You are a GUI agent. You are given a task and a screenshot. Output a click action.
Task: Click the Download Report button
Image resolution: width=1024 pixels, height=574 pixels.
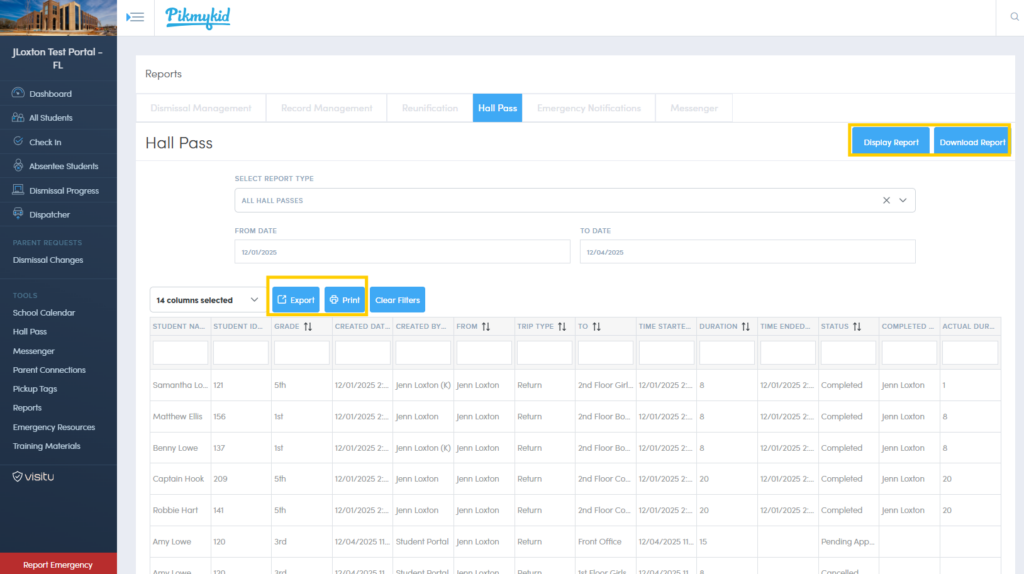[972, 142]
